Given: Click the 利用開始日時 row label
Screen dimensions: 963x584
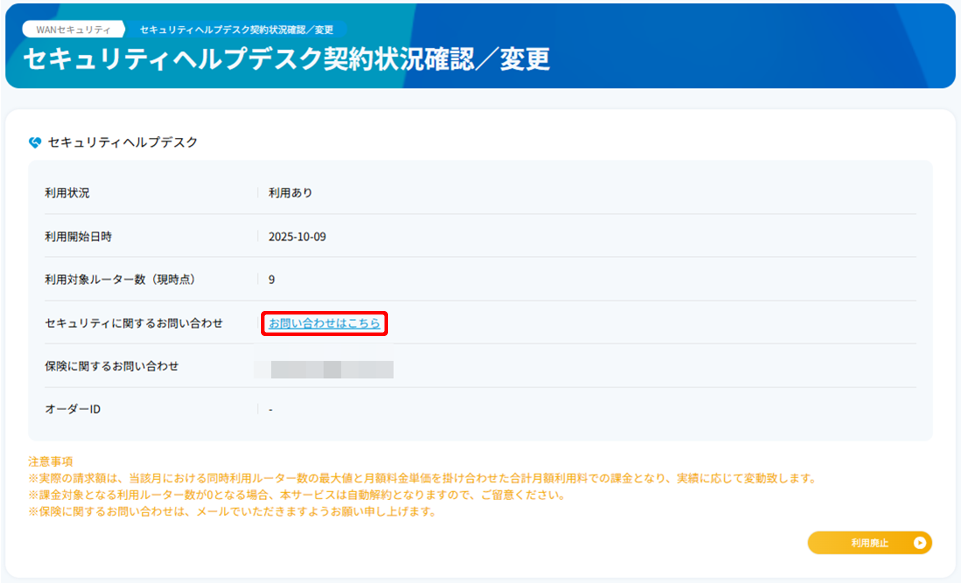Looking at the screenshot, I should tap(78, 237).
